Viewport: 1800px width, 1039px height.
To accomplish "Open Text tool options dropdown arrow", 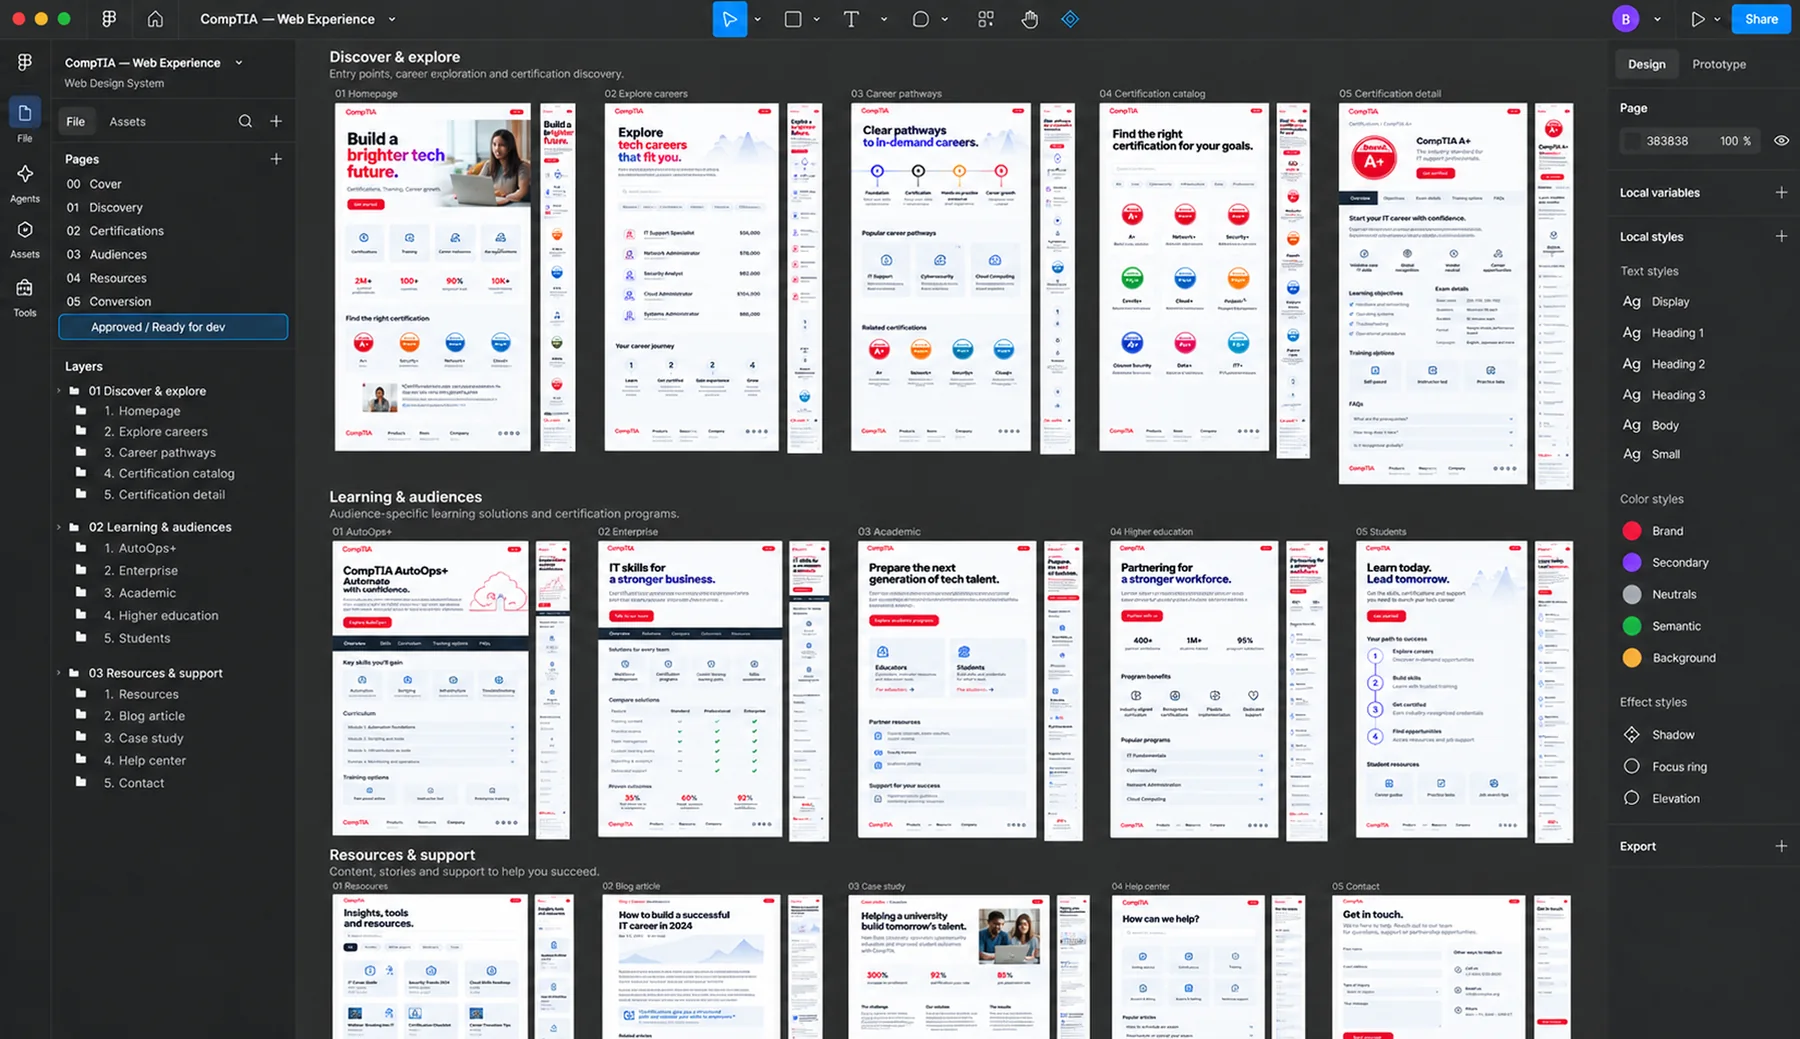I will point(884,19).
